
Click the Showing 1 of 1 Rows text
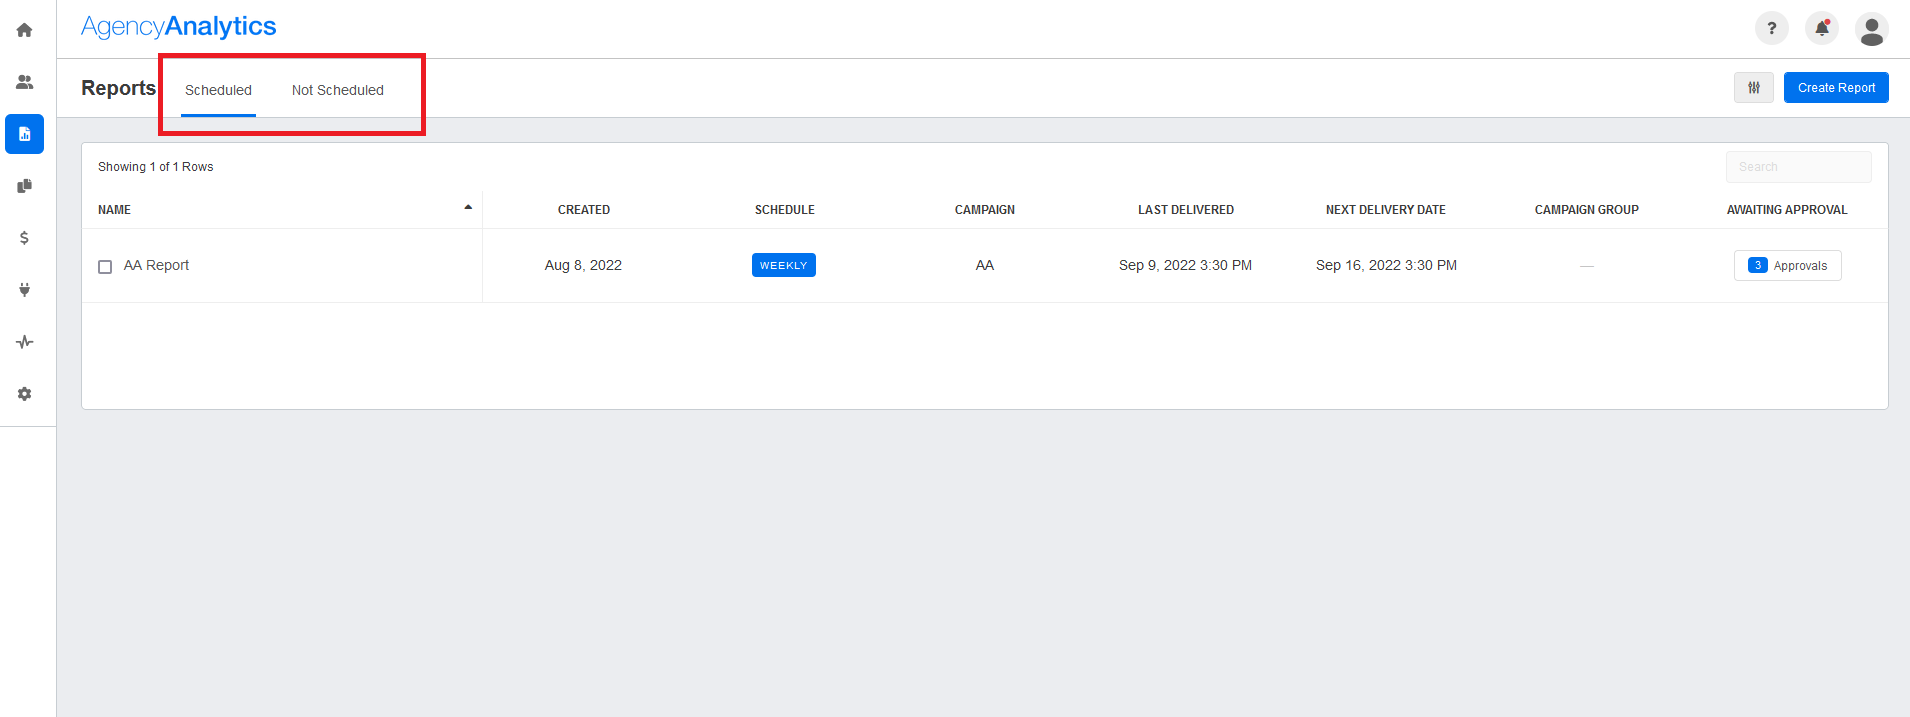[x=155, y=167]
